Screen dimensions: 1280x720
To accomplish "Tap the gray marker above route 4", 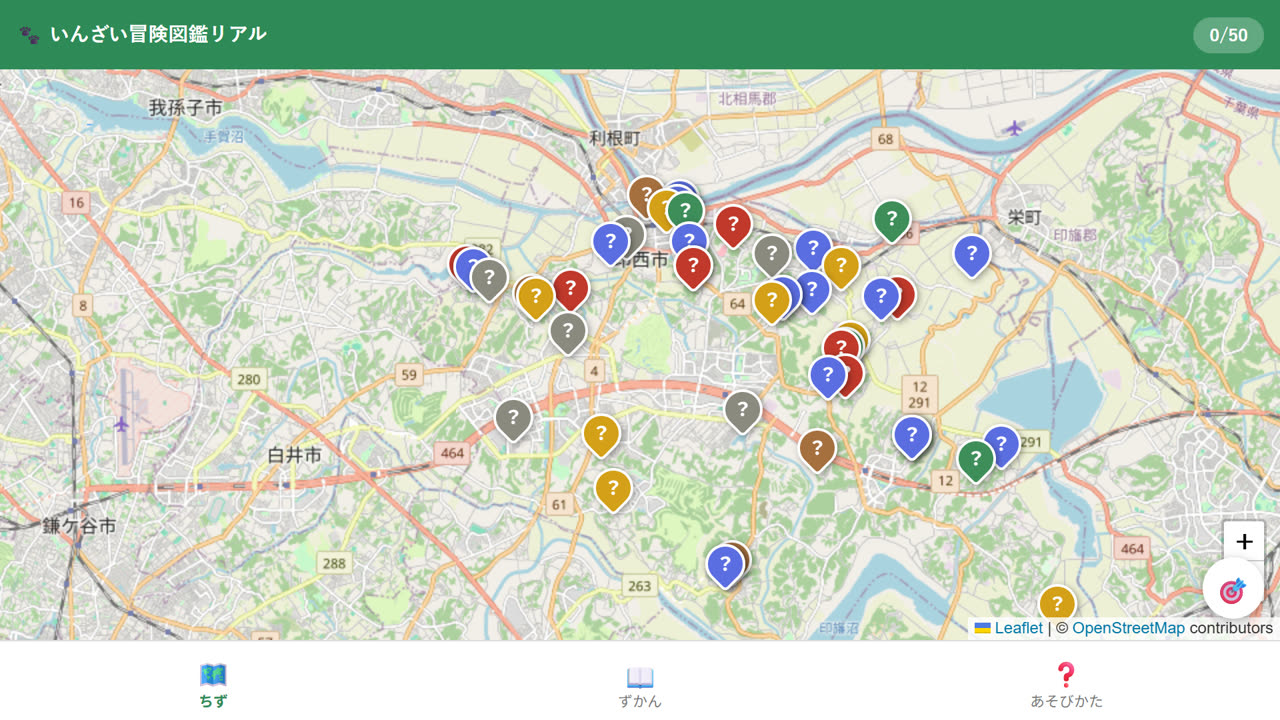I will coord(568,332).
